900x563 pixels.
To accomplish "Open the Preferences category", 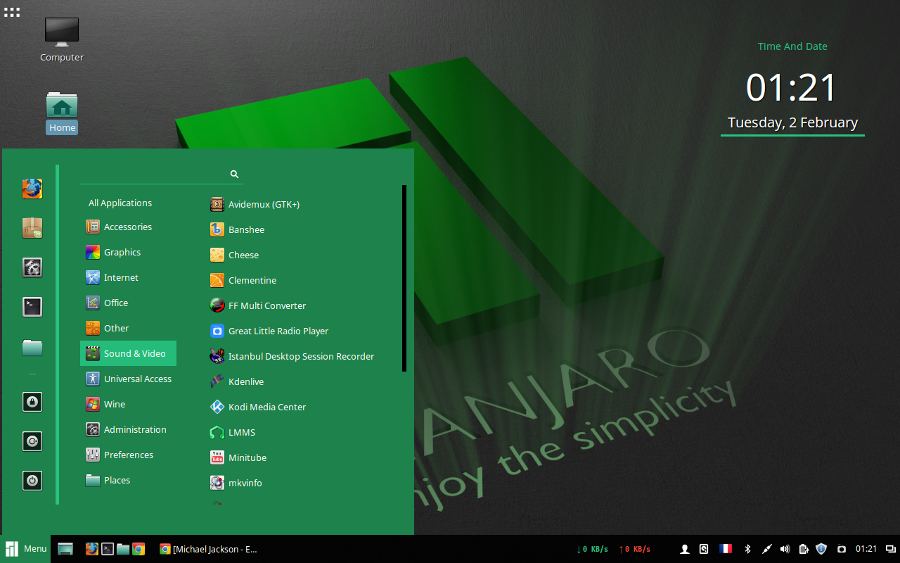I will 128,455.
